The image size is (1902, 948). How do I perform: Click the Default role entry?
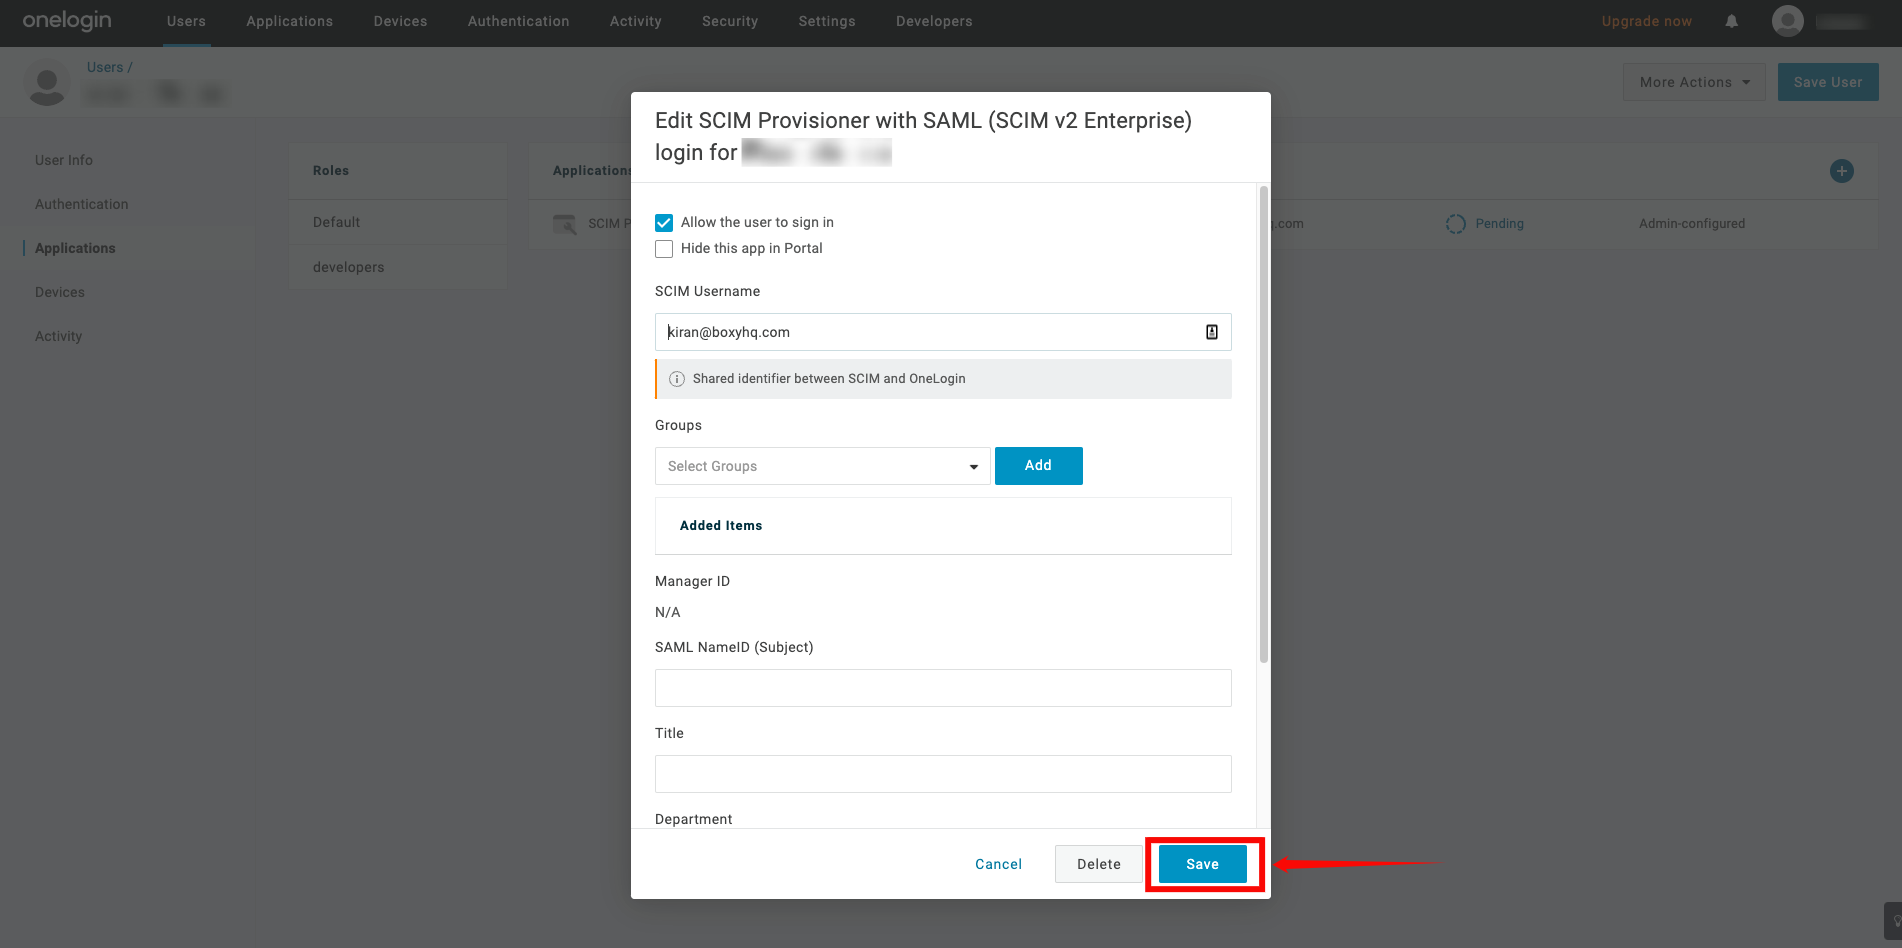click(337, 222)
